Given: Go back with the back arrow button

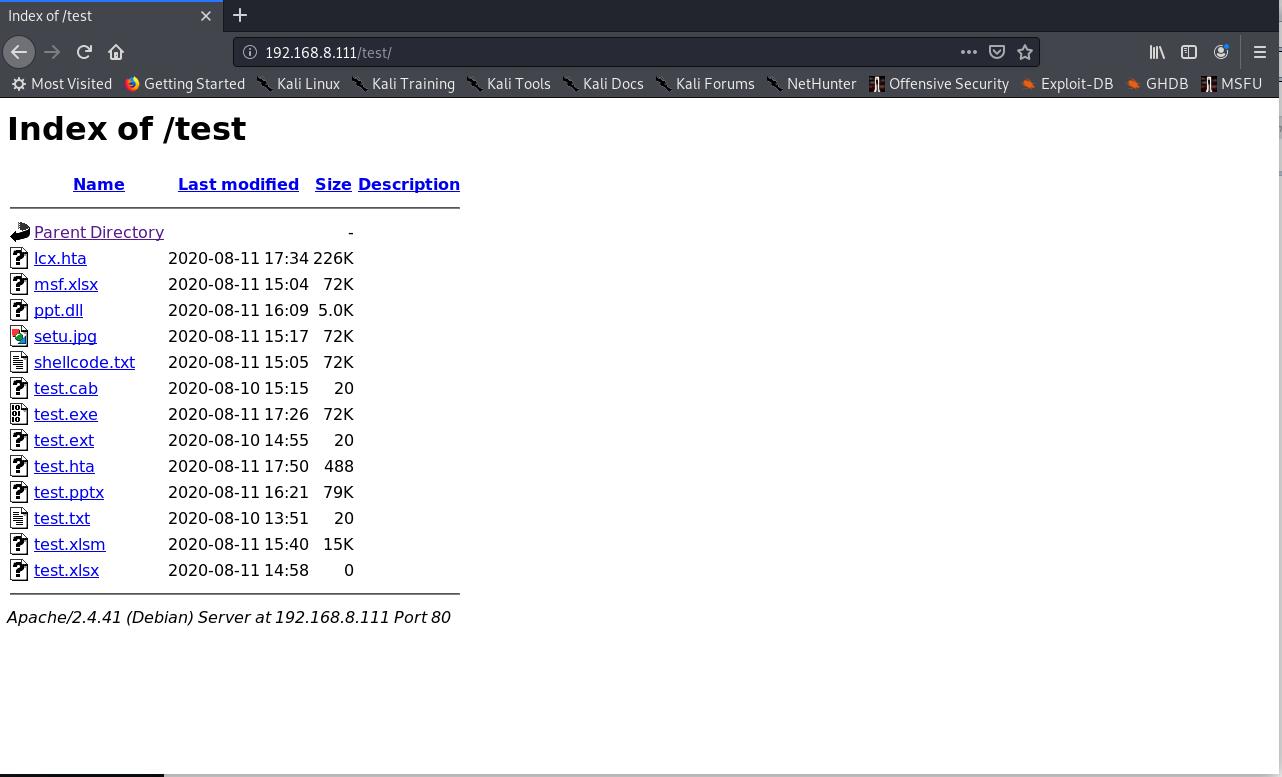Looking at the screenshot, I should pyautogui.click(x=19, y=52).
